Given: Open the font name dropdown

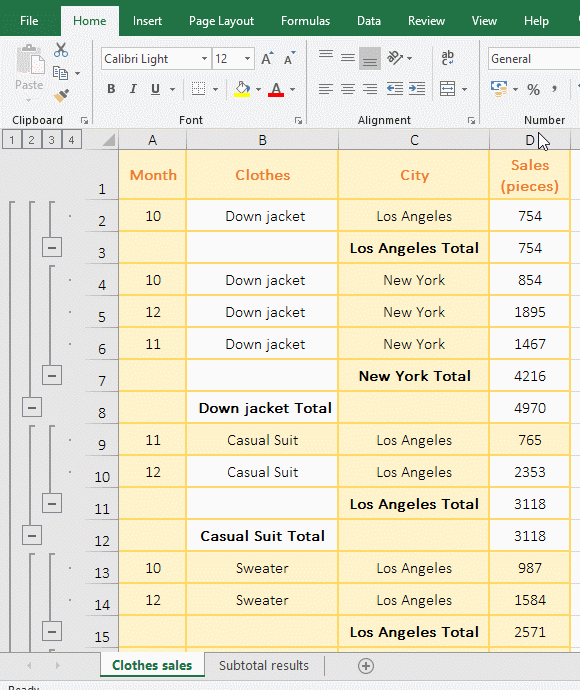Looking at the screenshot, I should pyautogui.click(x=204, y=59).
